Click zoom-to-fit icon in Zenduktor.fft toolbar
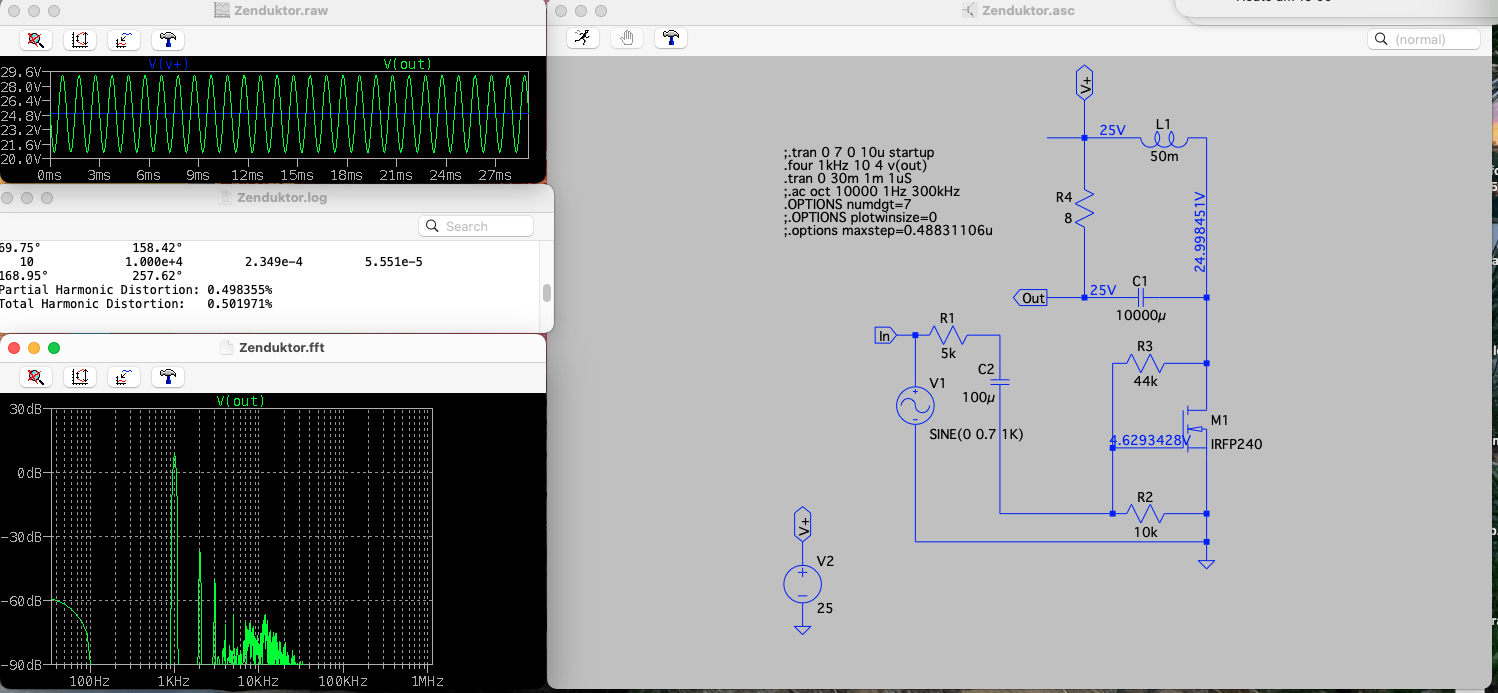Screen dimensions: 1498x693 (x=35, y=377)
